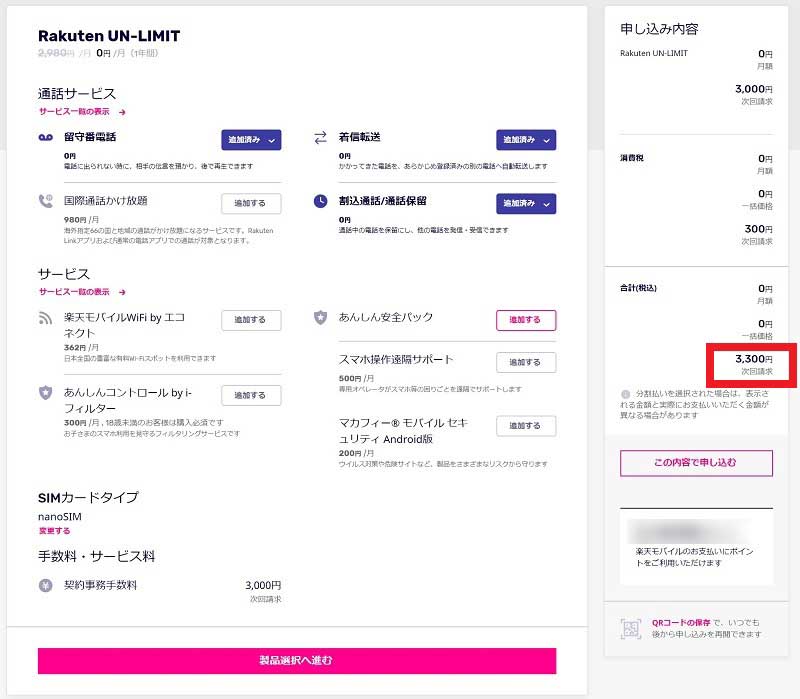Click the 申し込み内容 heading
Screen dimensions: 800x699
pos(659,29)
